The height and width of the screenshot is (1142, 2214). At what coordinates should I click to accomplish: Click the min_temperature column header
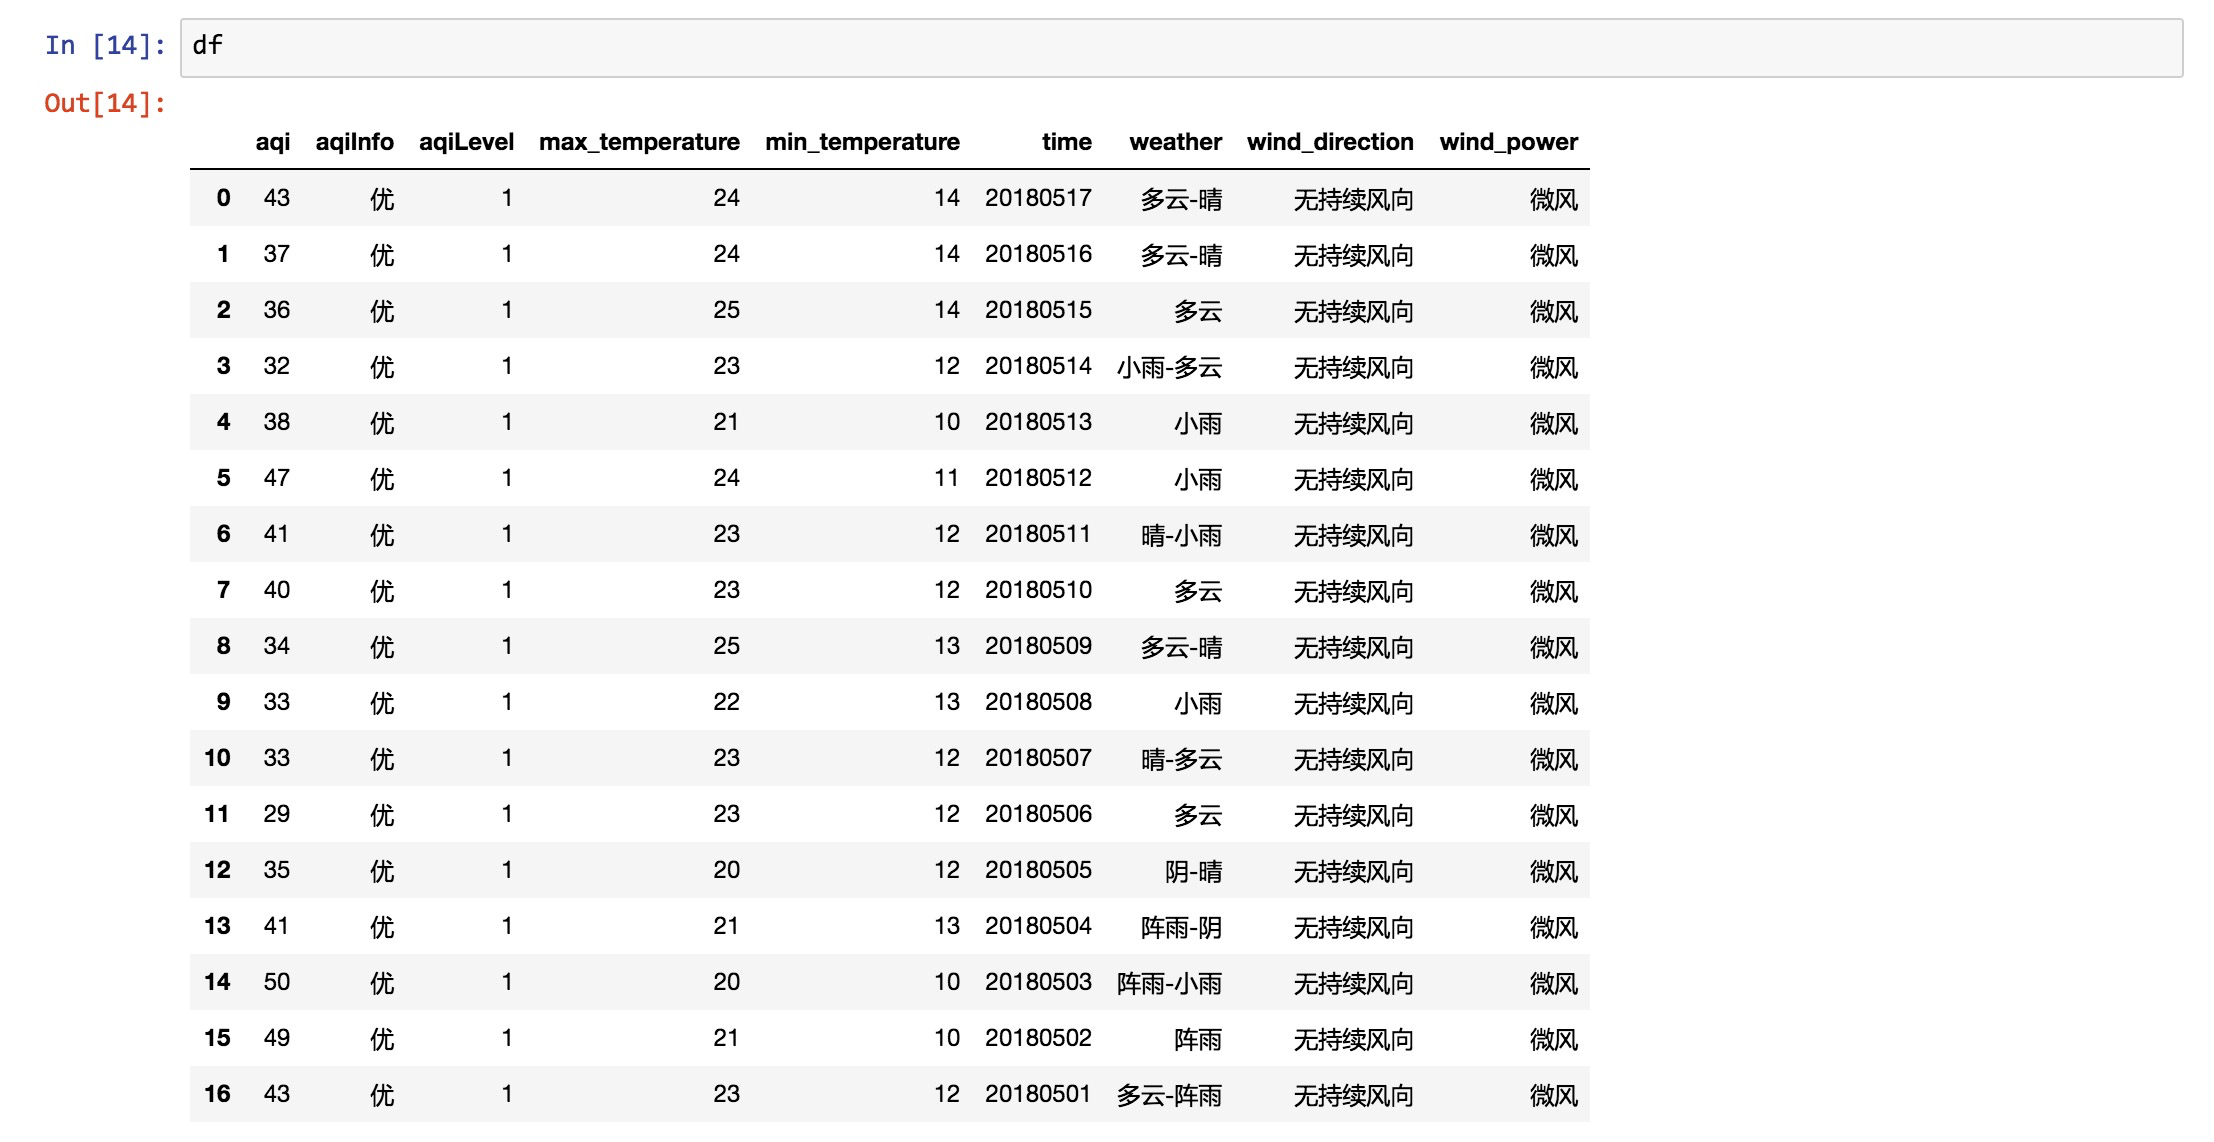[x=862, y=142]
